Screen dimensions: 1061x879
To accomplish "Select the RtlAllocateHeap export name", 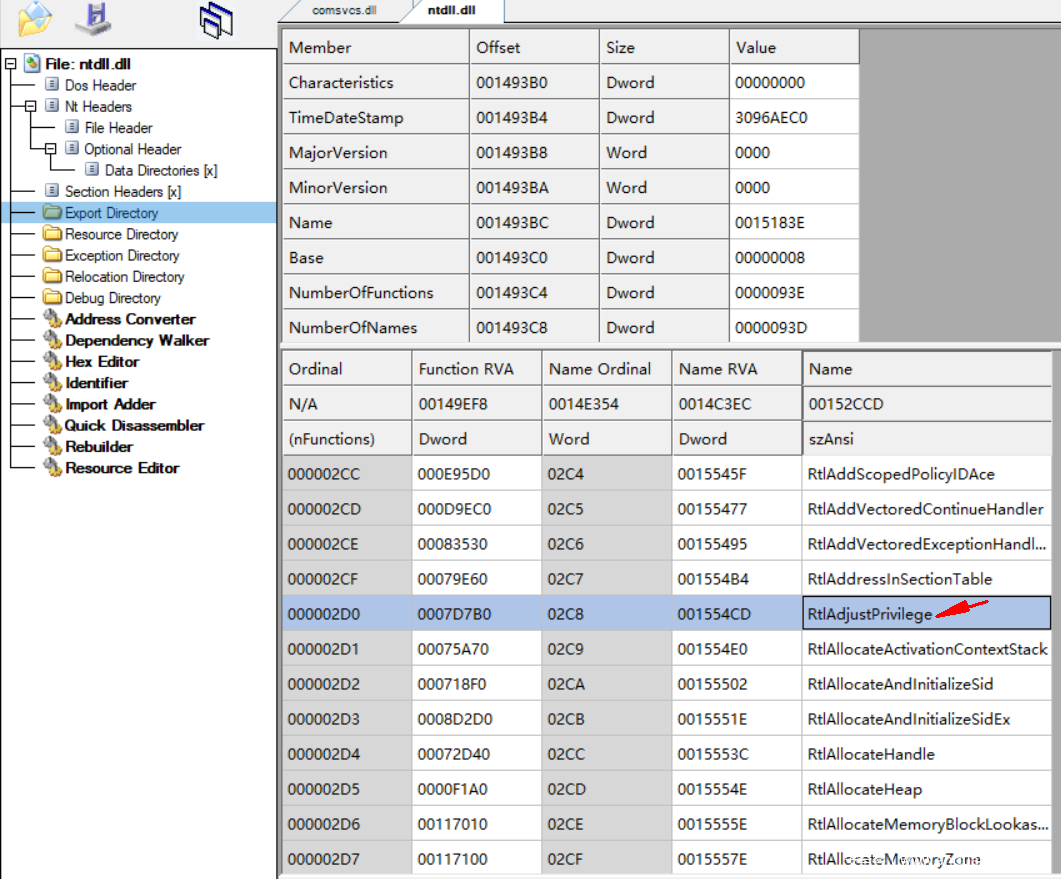I will (864, 789).
